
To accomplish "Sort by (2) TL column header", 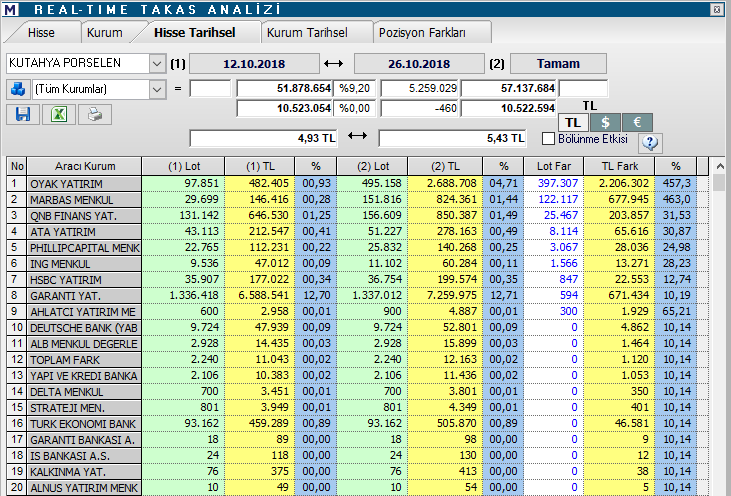I will pos(445,166).
